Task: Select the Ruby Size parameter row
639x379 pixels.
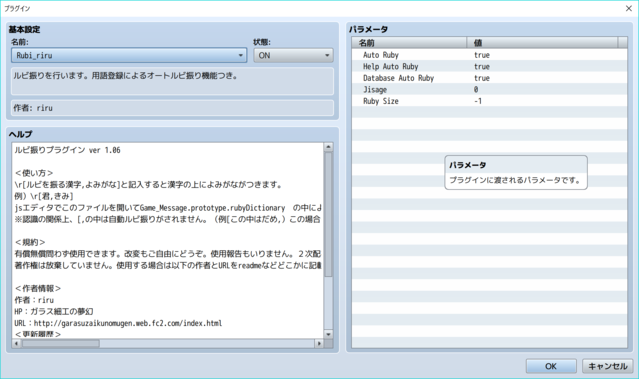Action: tap(489, 101)
